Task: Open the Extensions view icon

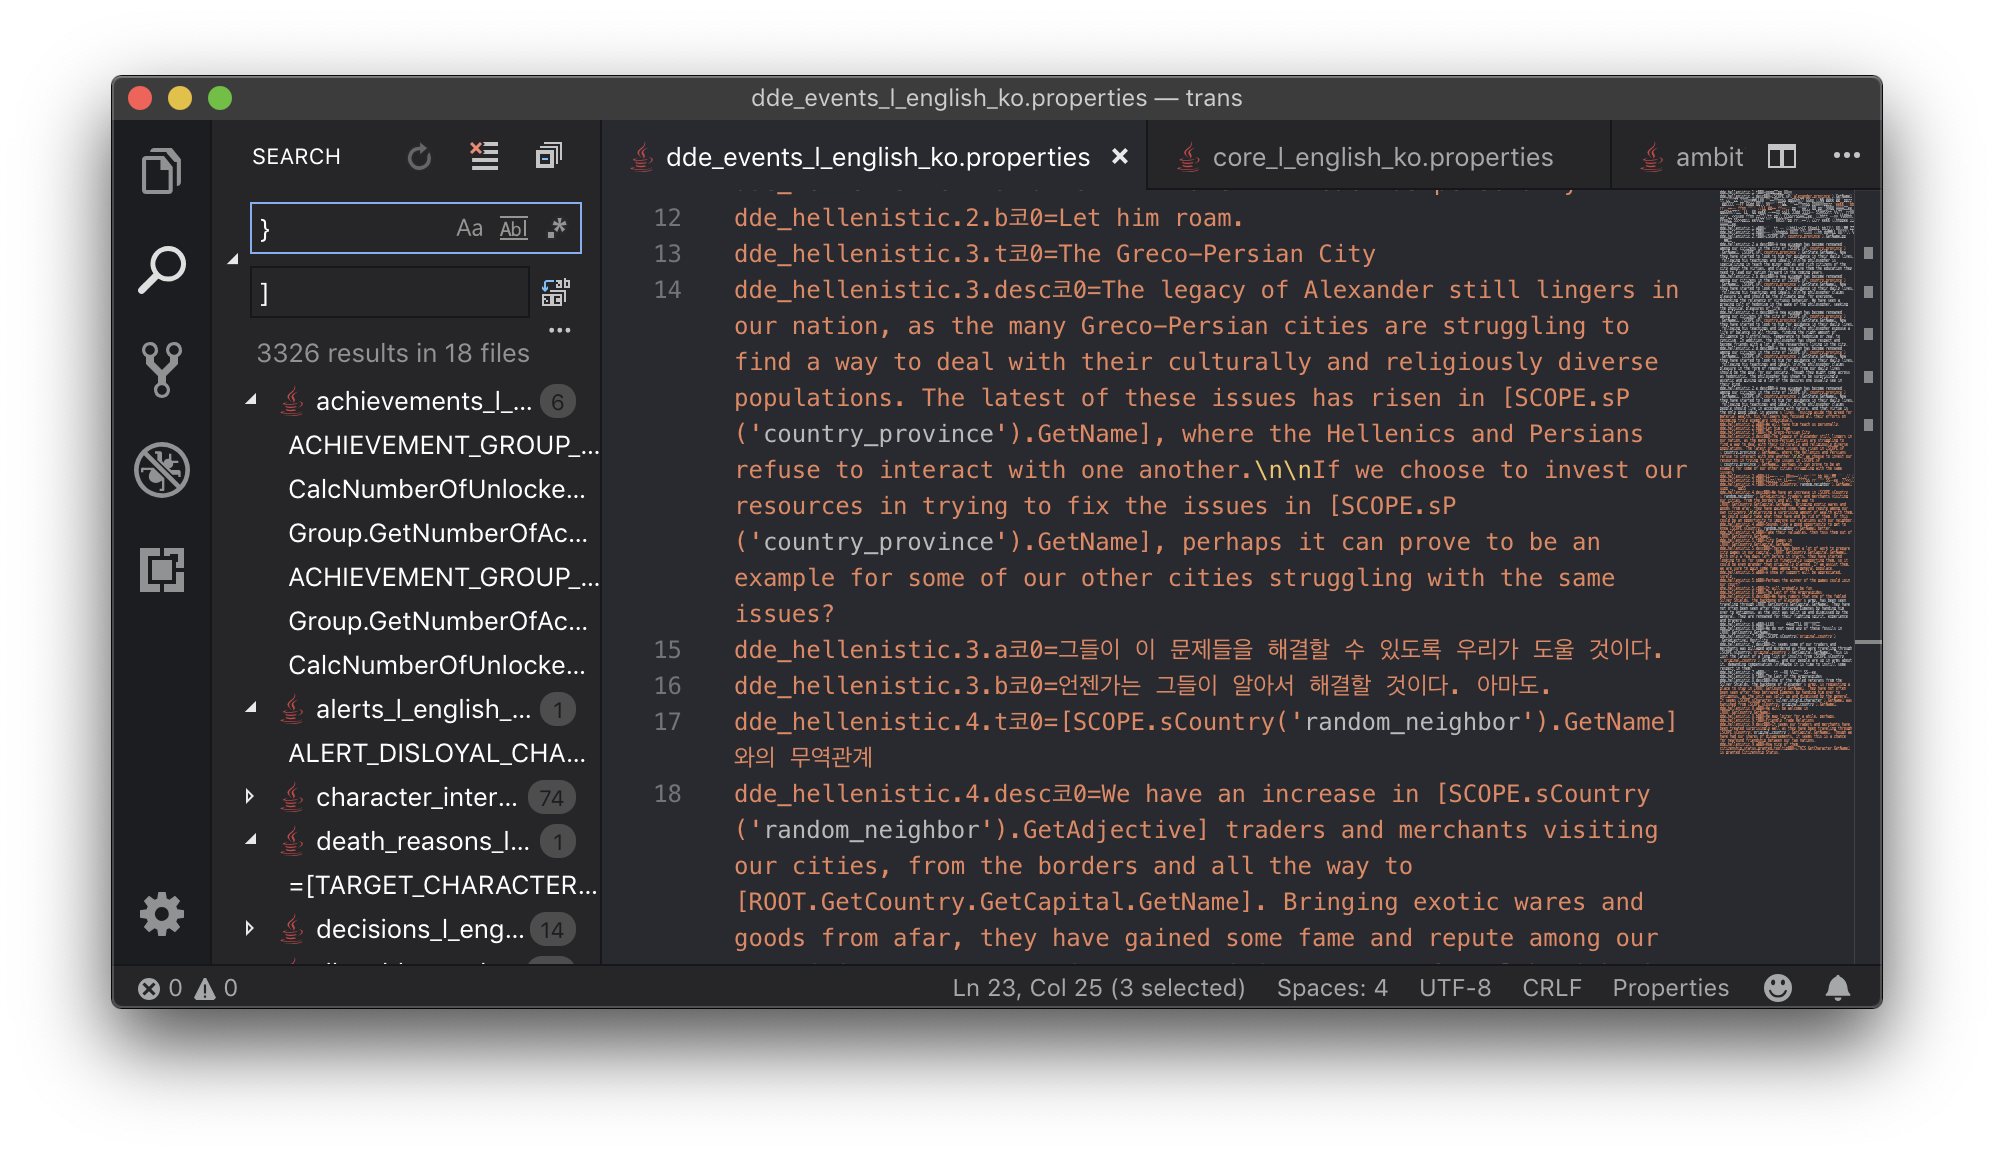Action: tap(161, 569)
